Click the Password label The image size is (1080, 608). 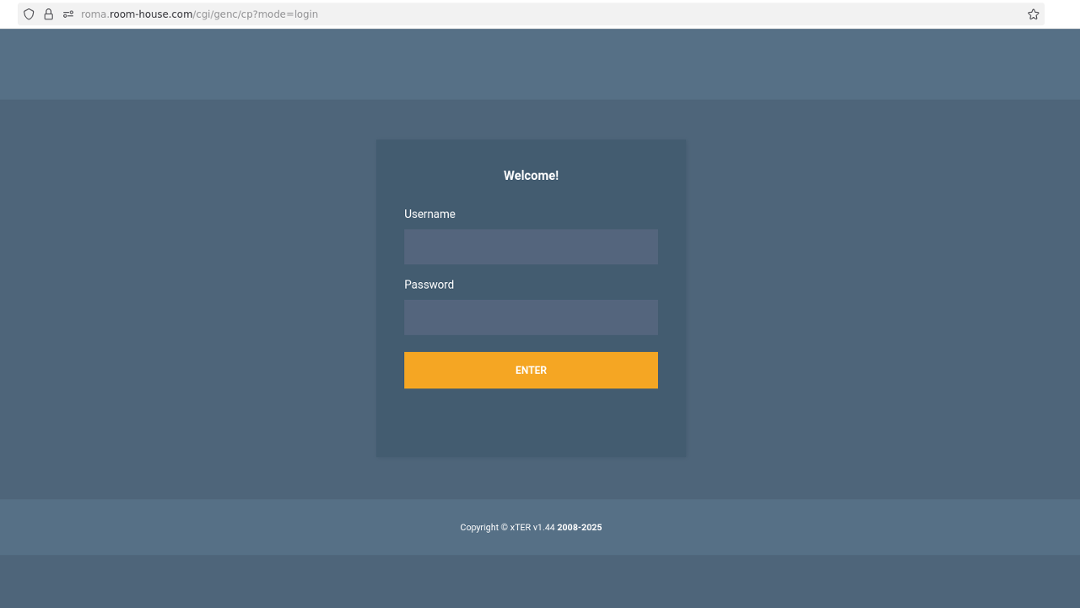pyautogui.click(x=429, y=285)
